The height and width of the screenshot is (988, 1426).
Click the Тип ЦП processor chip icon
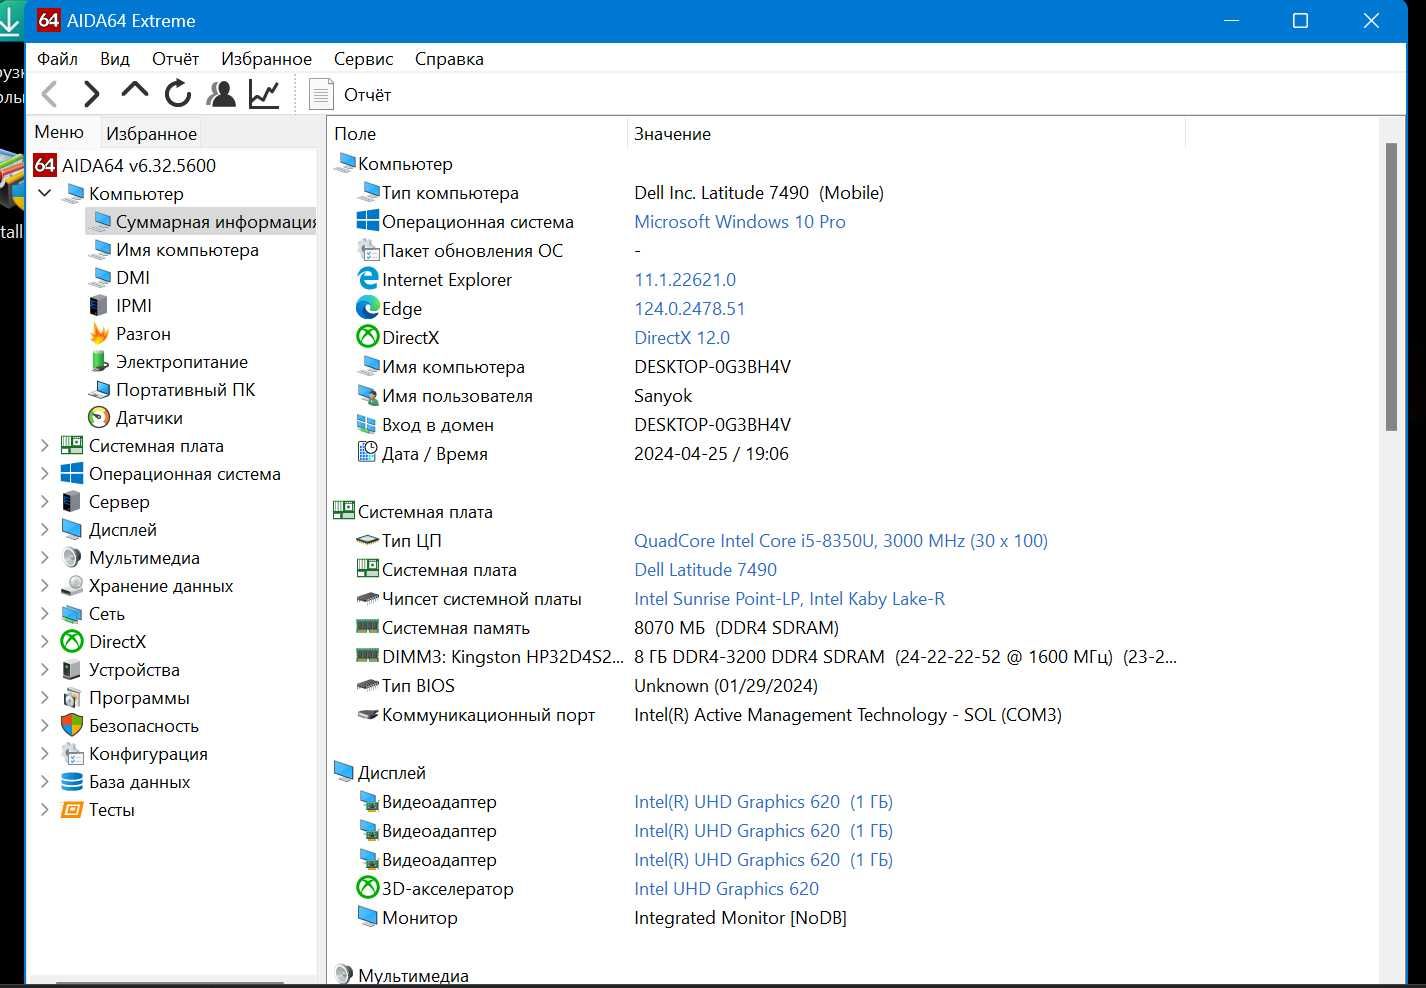coord(367,540)
